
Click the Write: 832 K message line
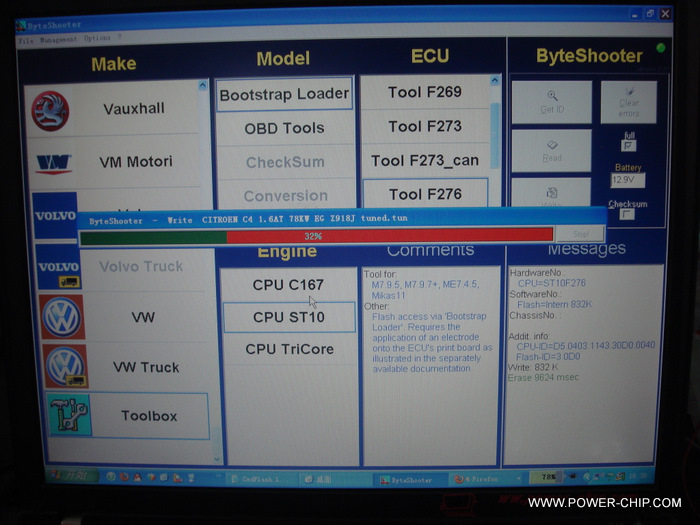533,367
